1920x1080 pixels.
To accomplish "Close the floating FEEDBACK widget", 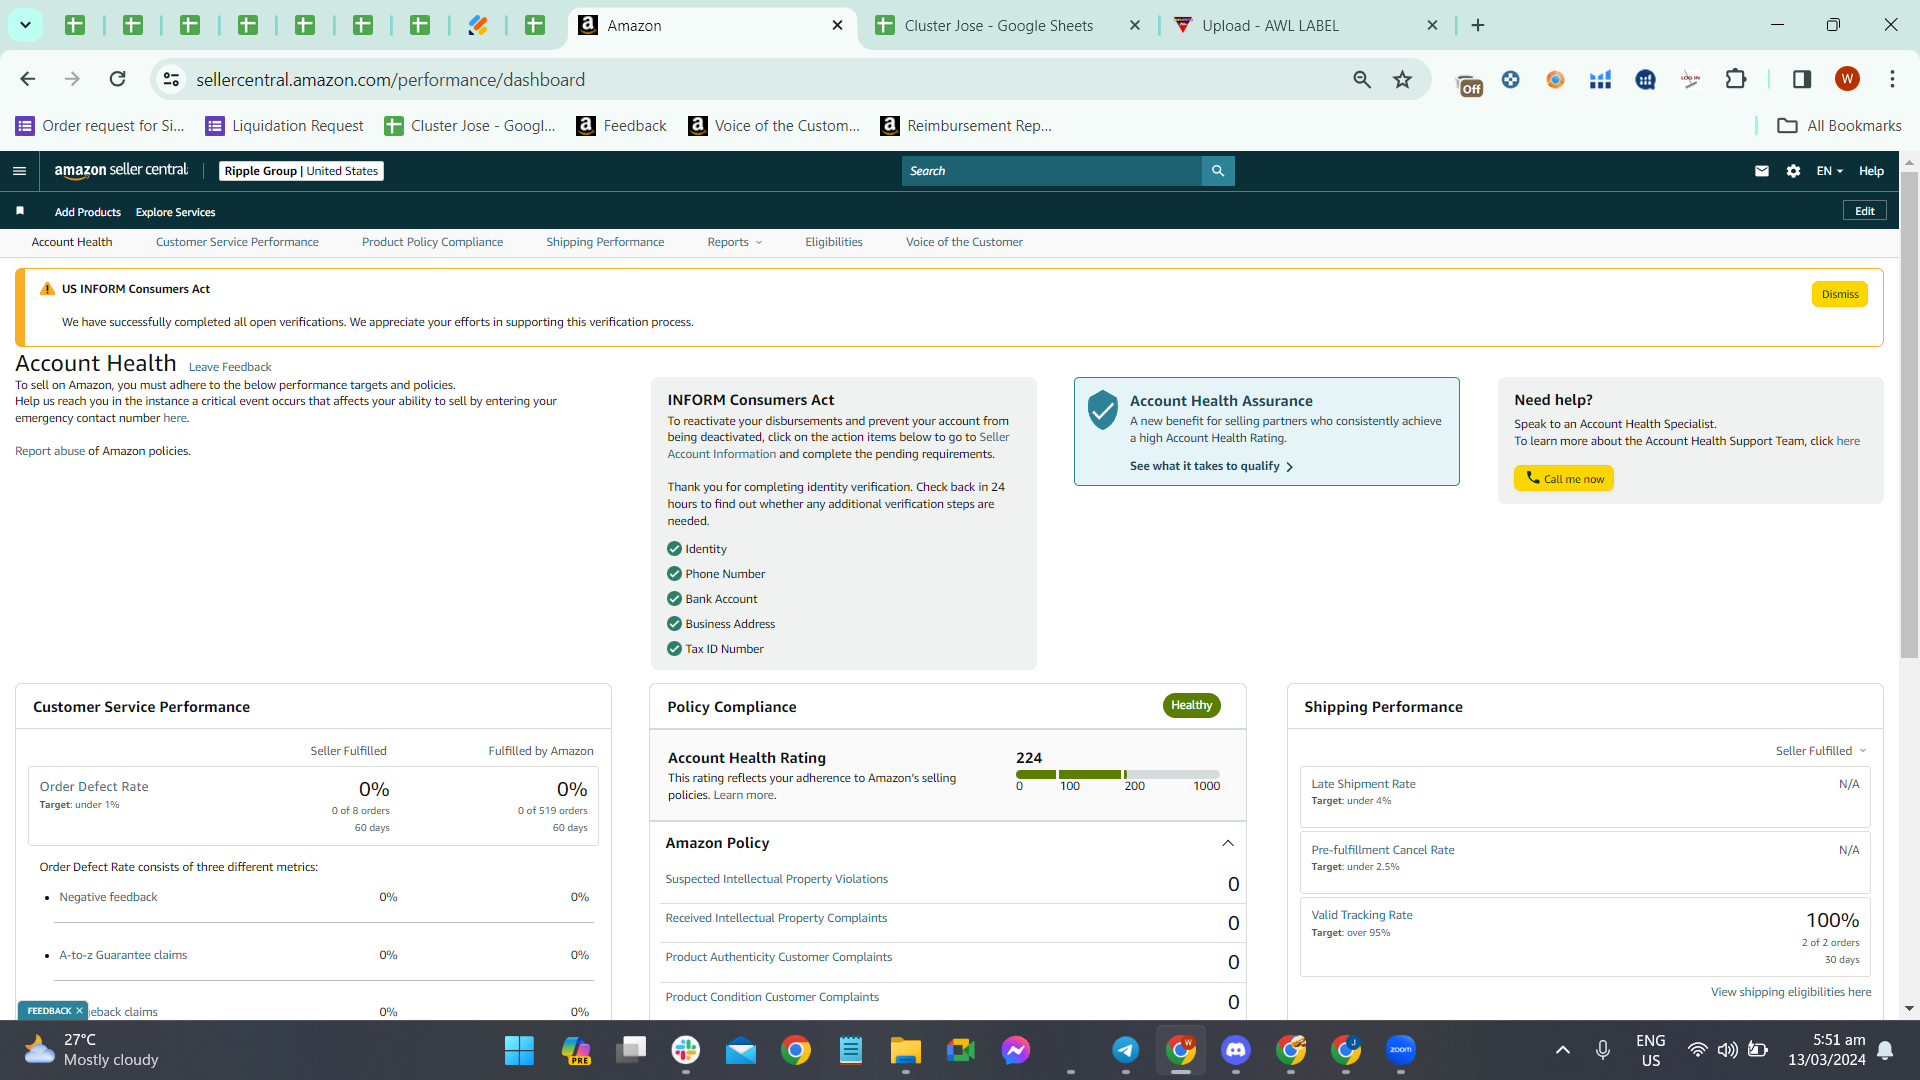I will [79, 1011].
